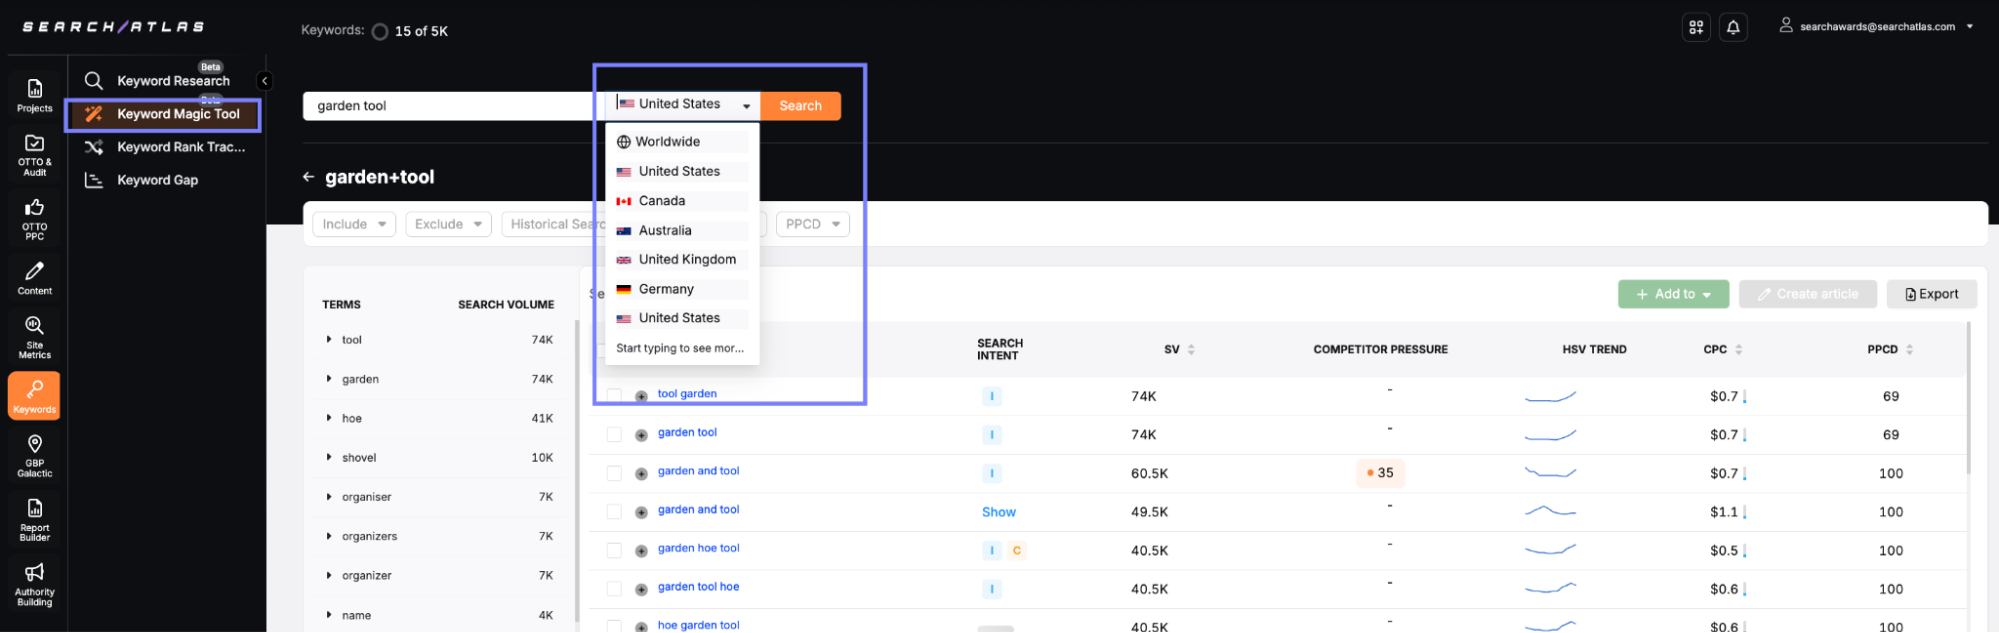The width and height of the screenshot is (1999, 633).
Task: Select Keyword Magic Tool in the submenu
Action: pos(165,115)
